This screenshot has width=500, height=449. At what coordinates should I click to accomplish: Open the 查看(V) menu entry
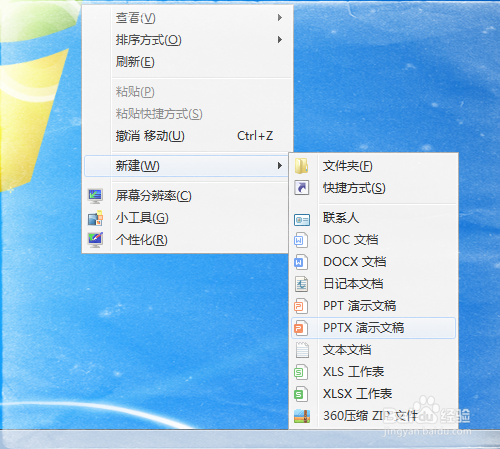point(187,18)
